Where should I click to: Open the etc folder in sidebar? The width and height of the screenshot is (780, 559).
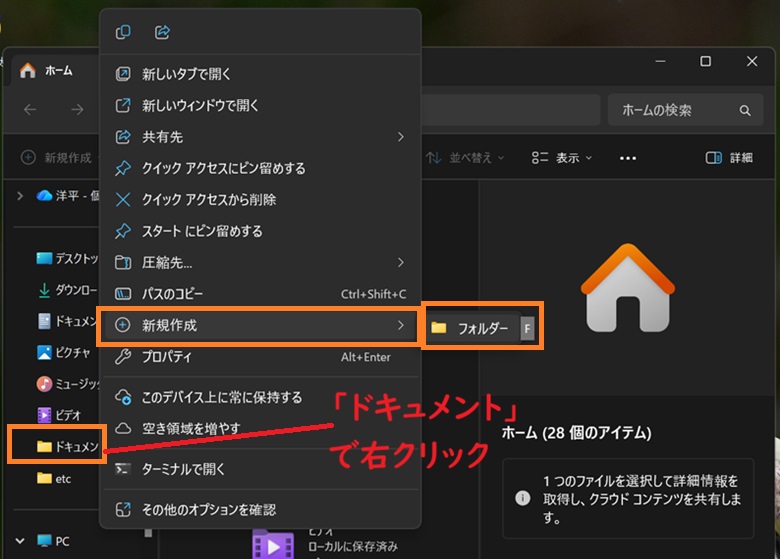tap(54, 478)
